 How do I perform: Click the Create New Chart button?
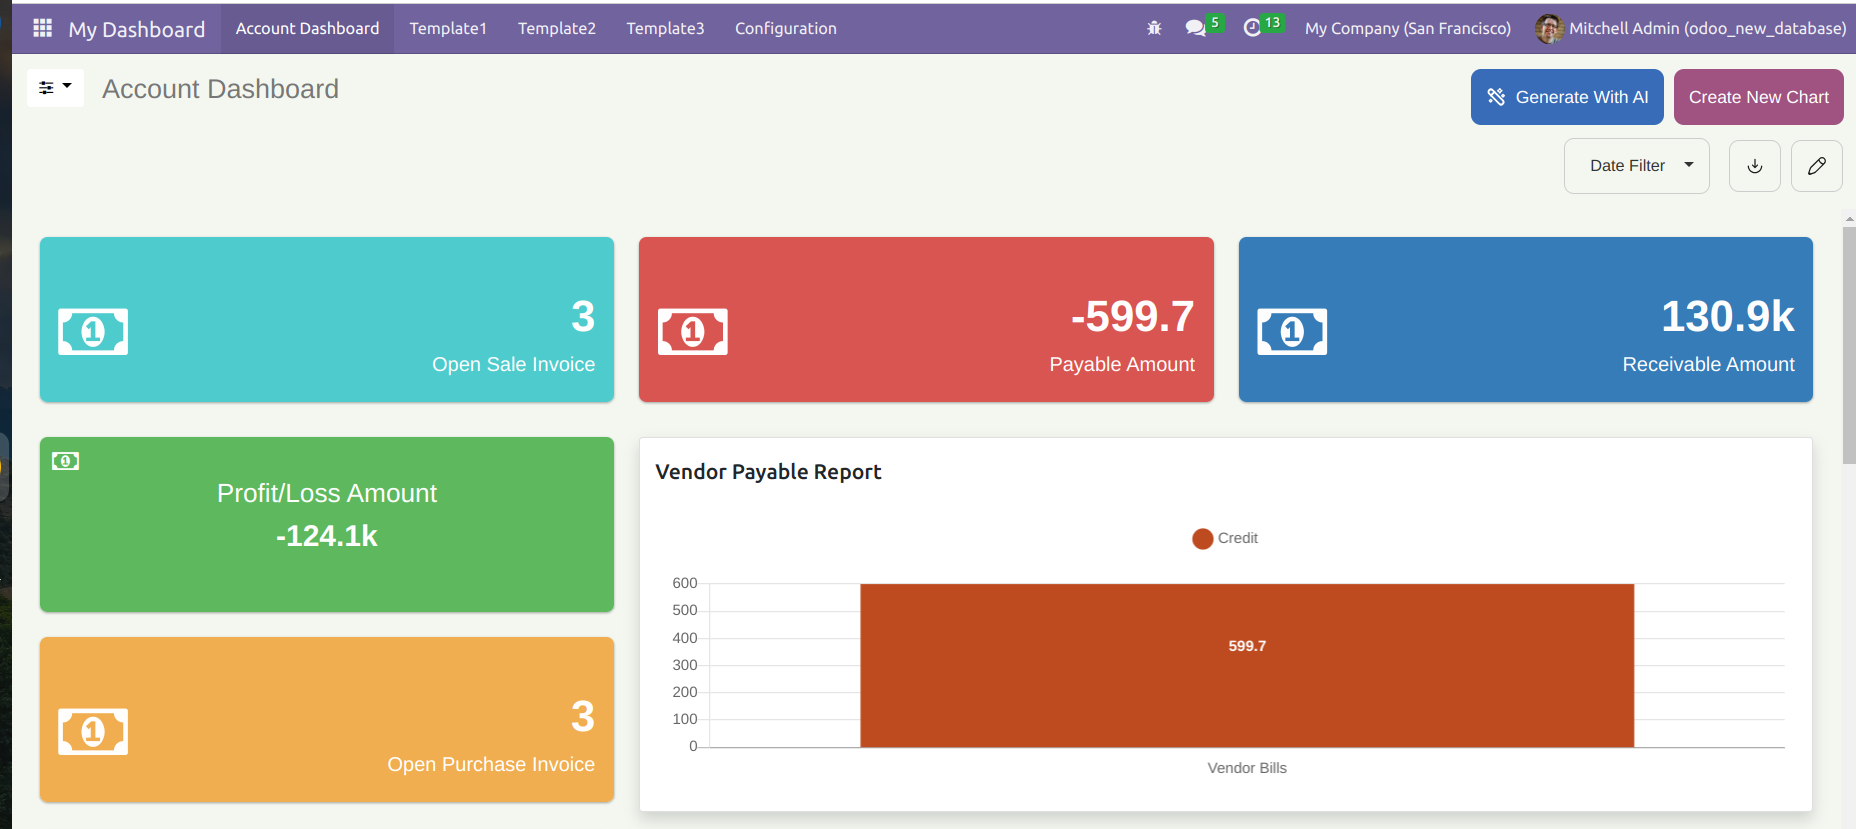coord(1758,97)
